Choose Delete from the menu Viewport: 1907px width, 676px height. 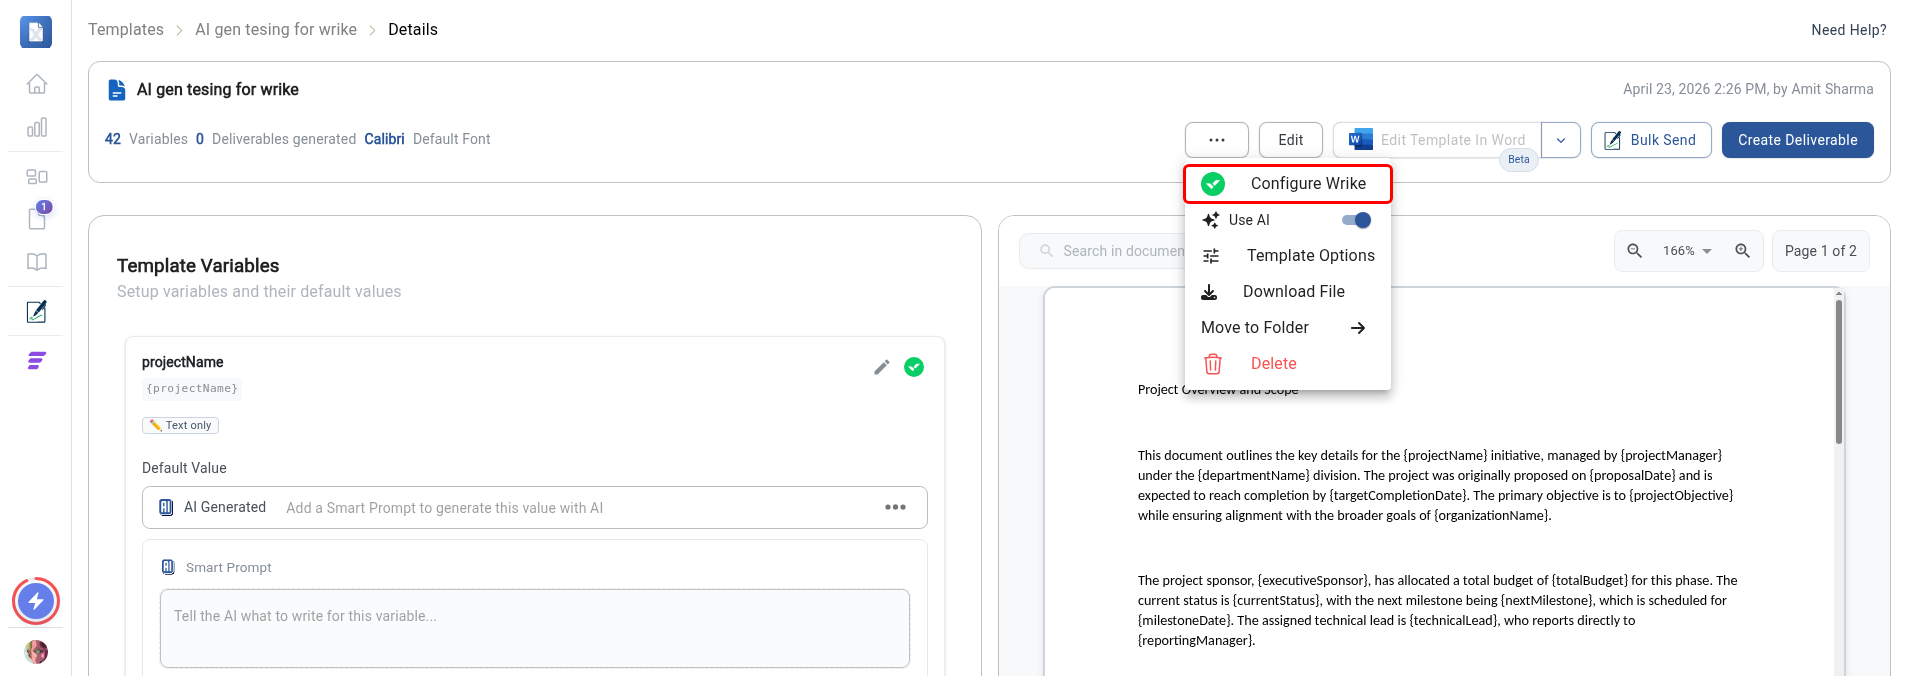[1288, 364]
